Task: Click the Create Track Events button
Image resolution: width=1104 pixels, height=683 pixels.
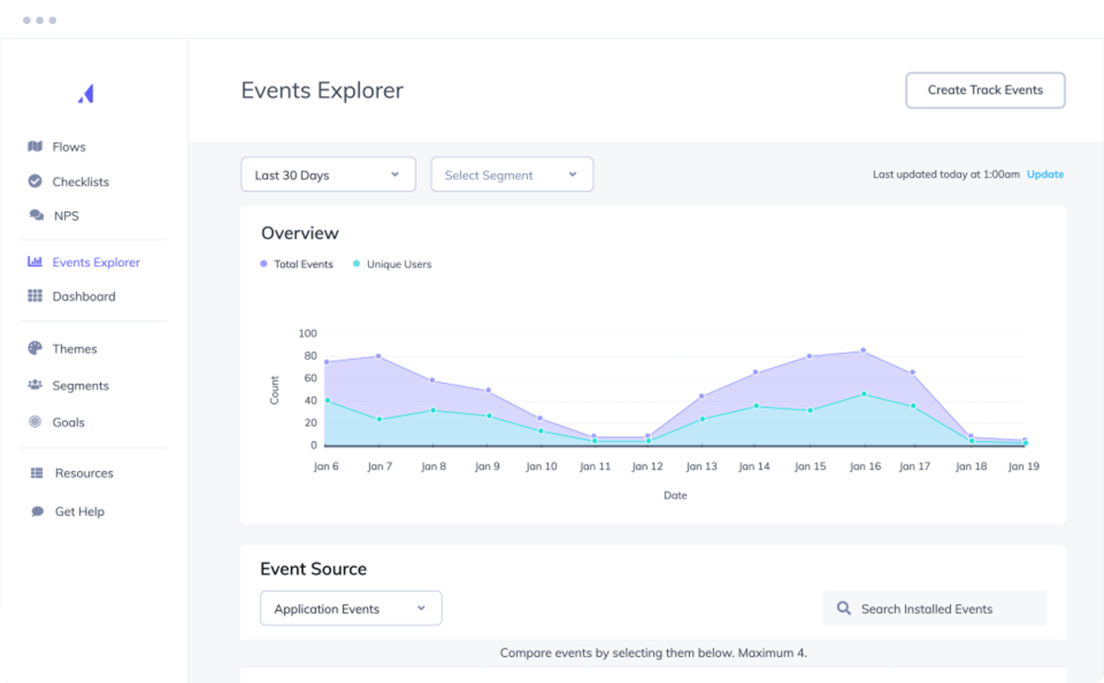Action: point(985,90)
